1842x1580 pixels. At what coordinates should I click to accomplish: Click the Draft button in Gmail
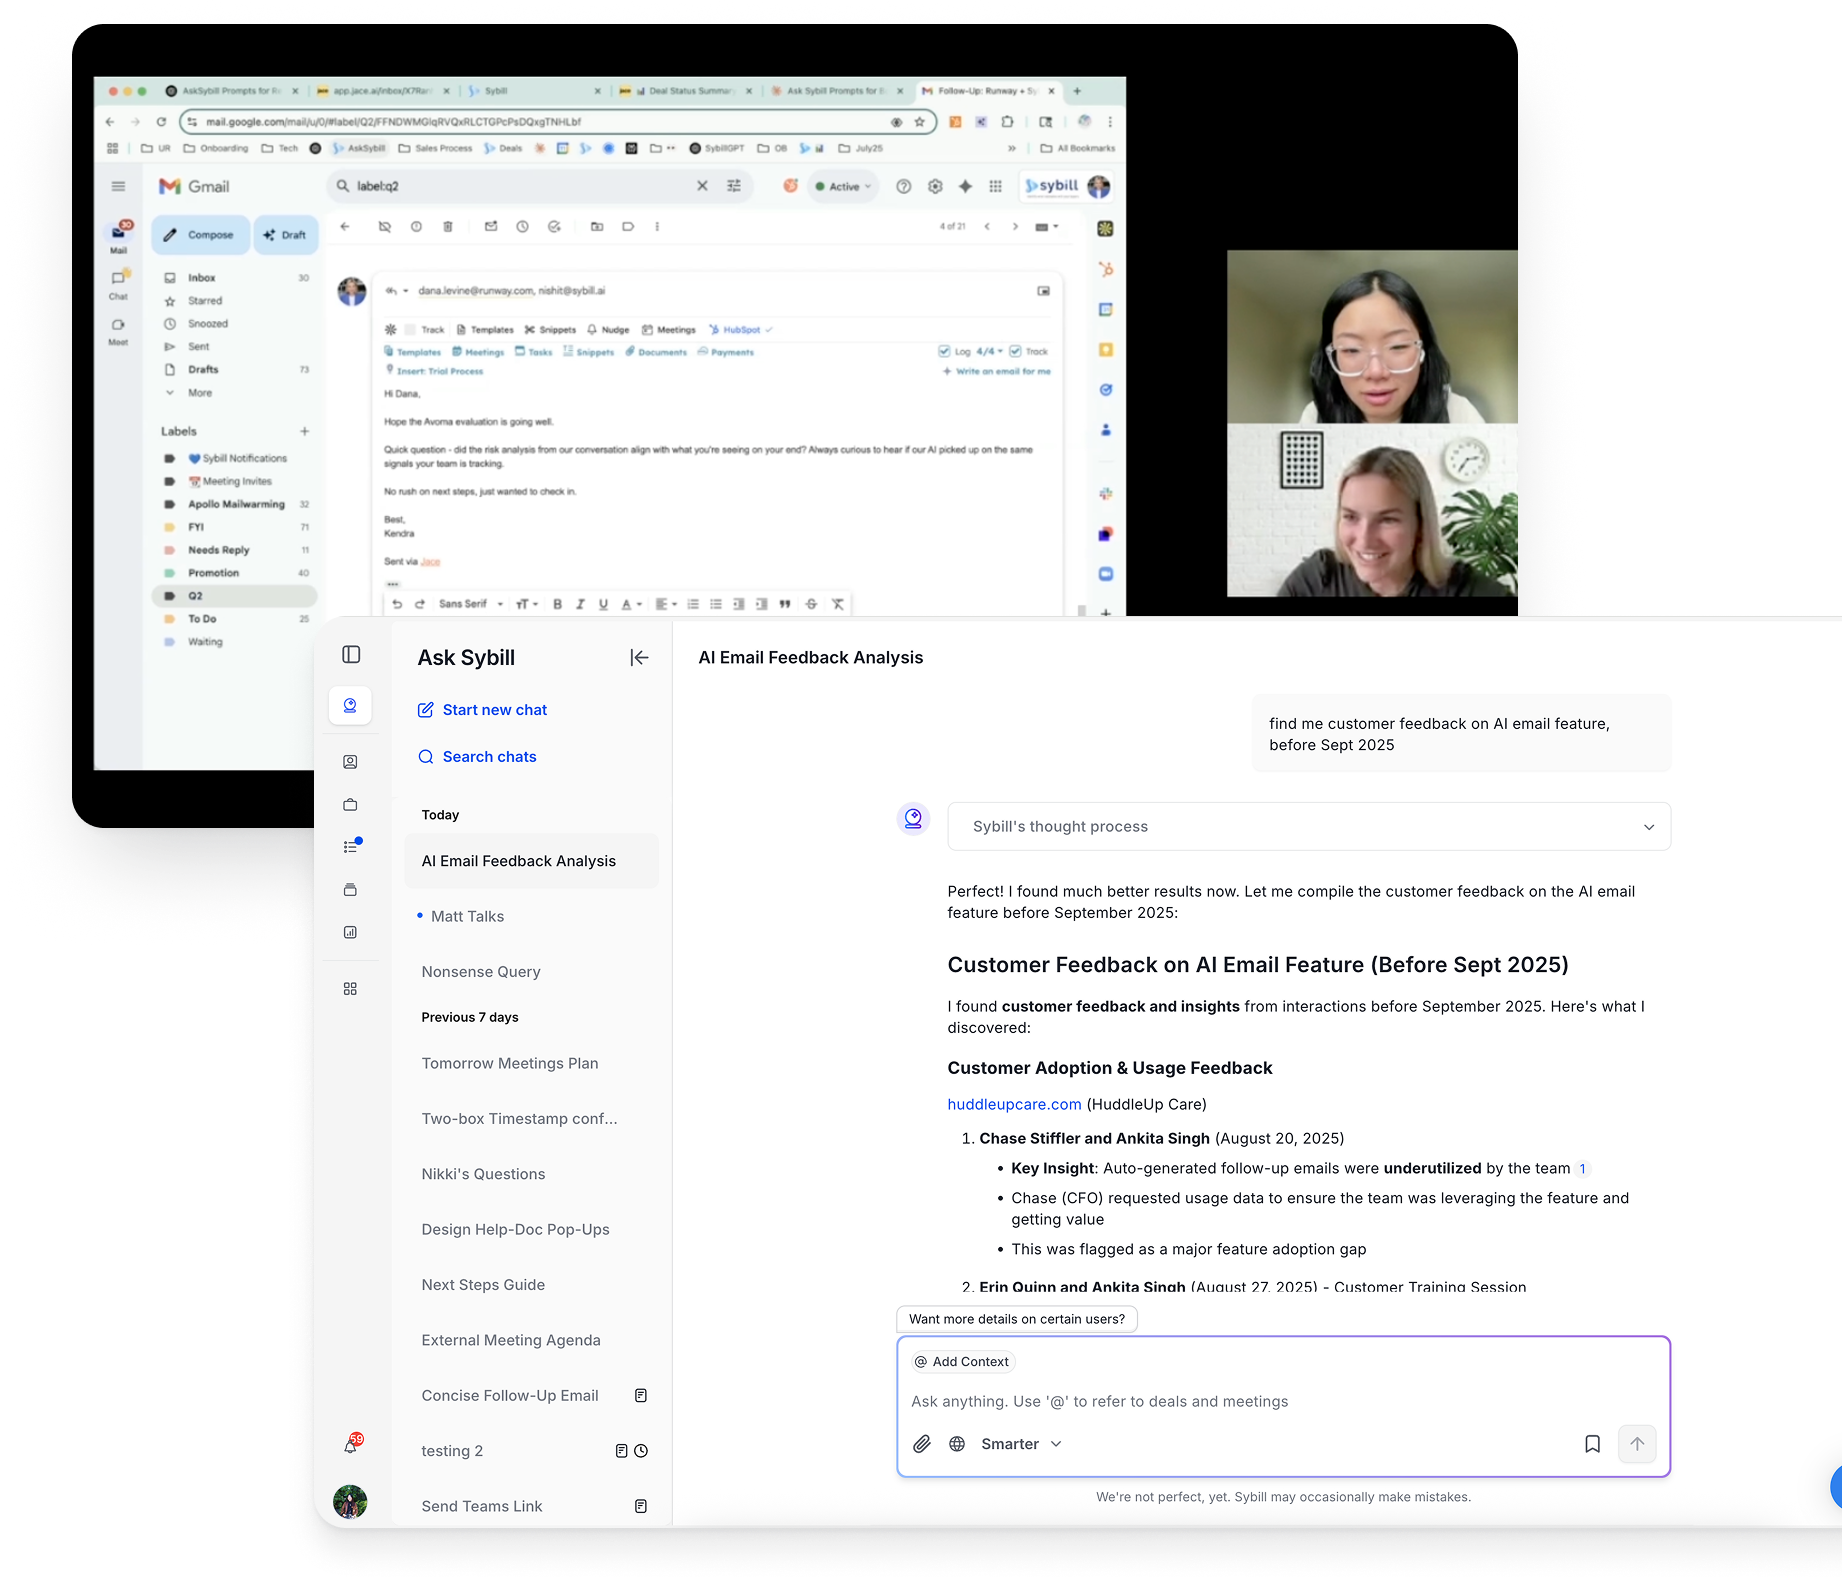point(285,235)
